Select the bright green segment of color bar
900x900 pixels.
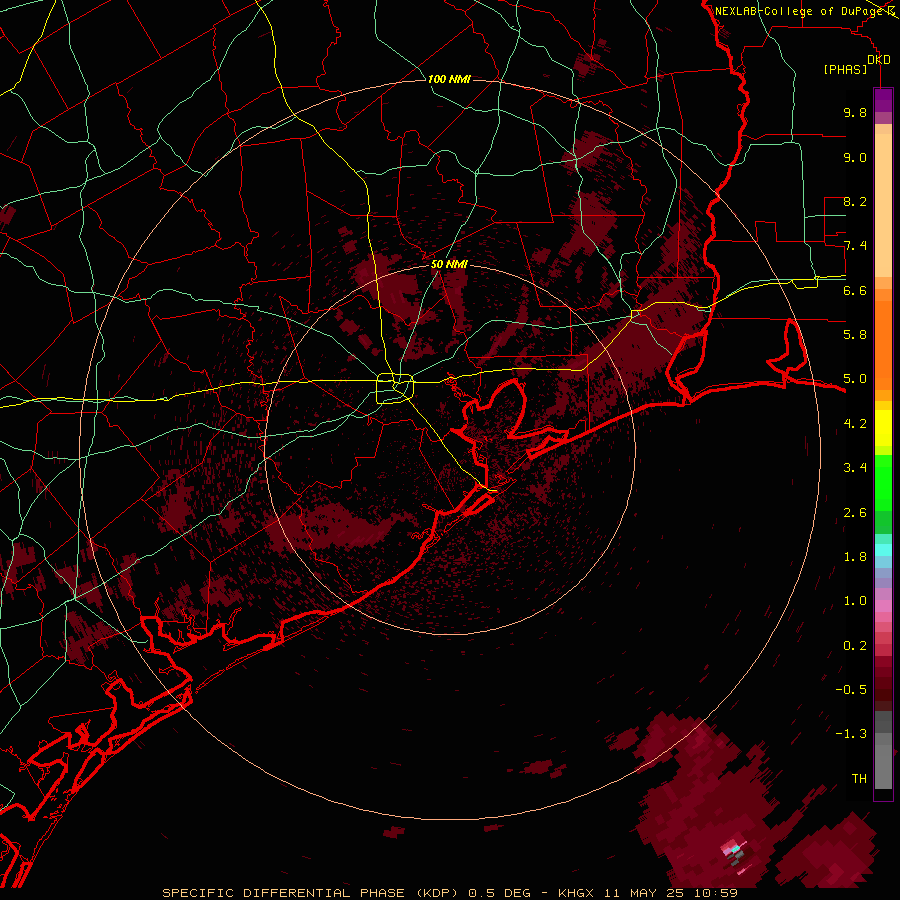point(883,482)
